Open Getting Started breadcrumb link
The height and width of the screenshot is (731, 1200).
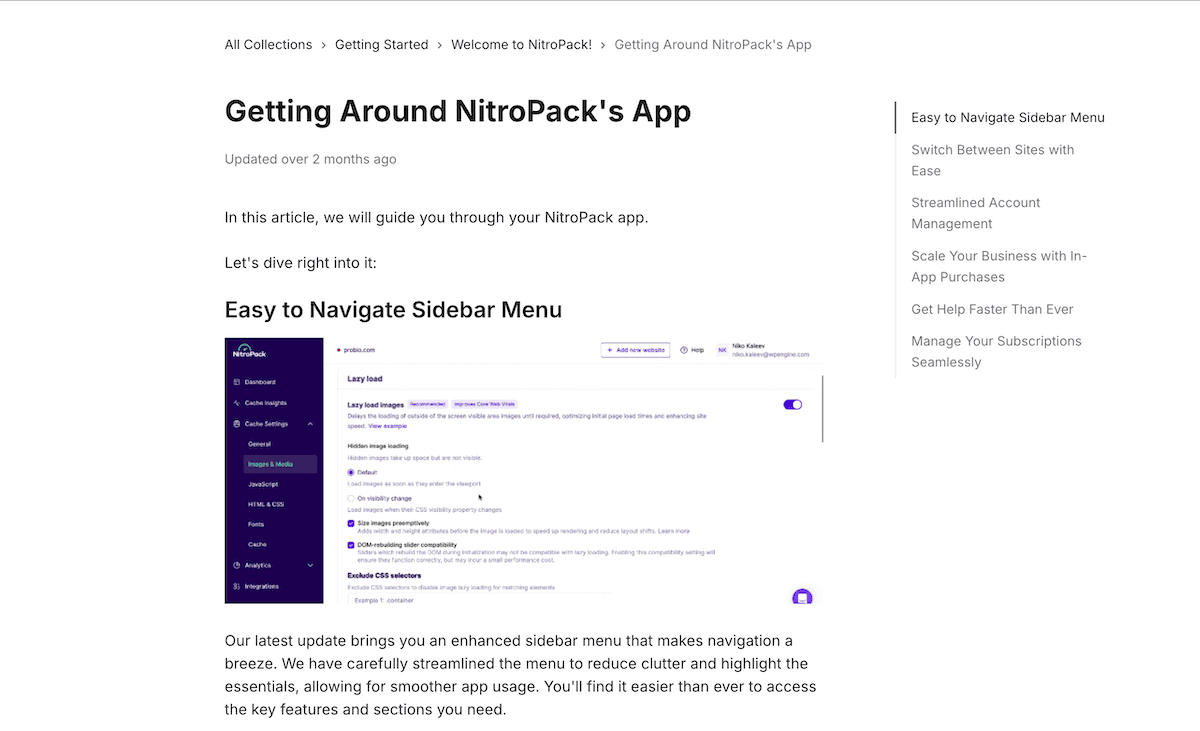(382, 44)
